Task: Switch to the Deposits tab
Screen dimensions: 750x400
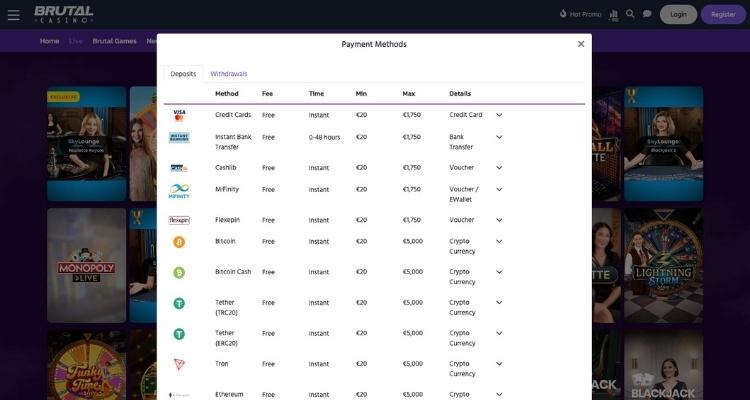Action: point(183,74)
